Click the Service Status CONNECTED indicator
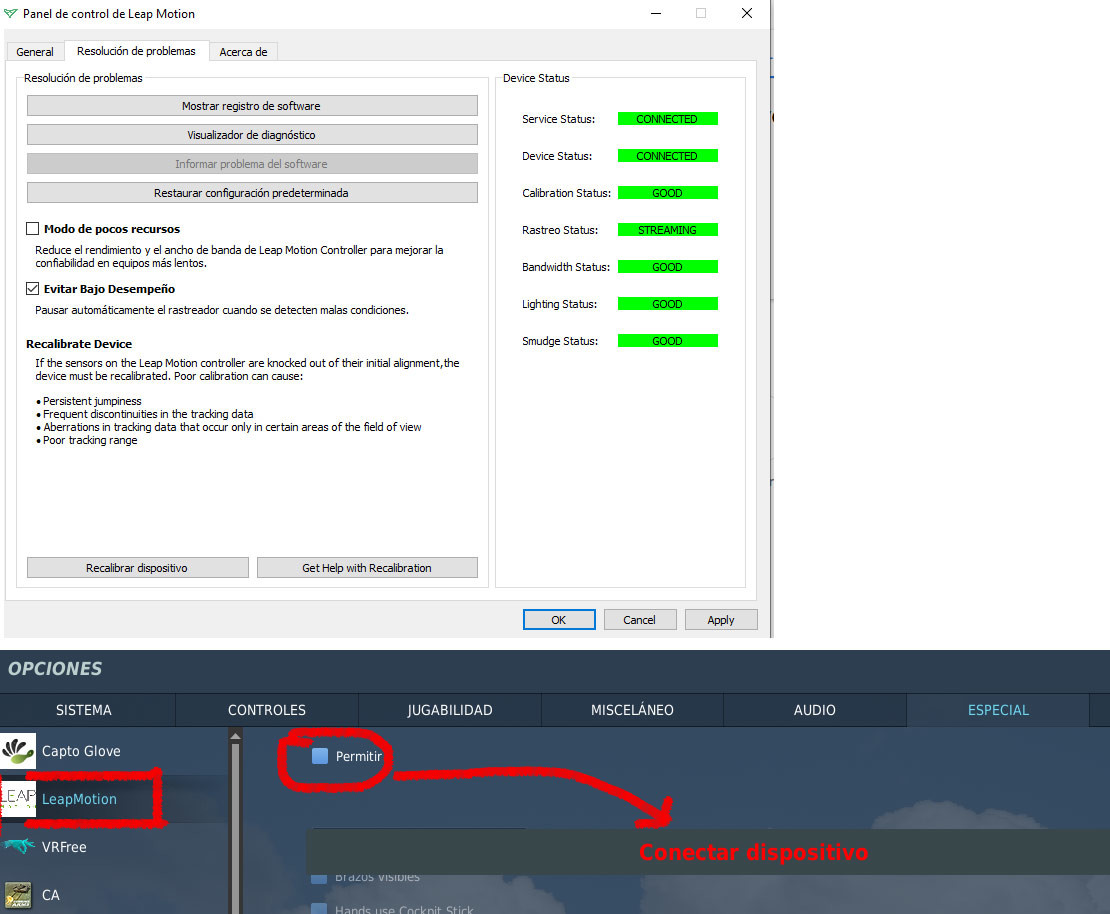This screenshot has width=1110, height=914. click(668, 119)
